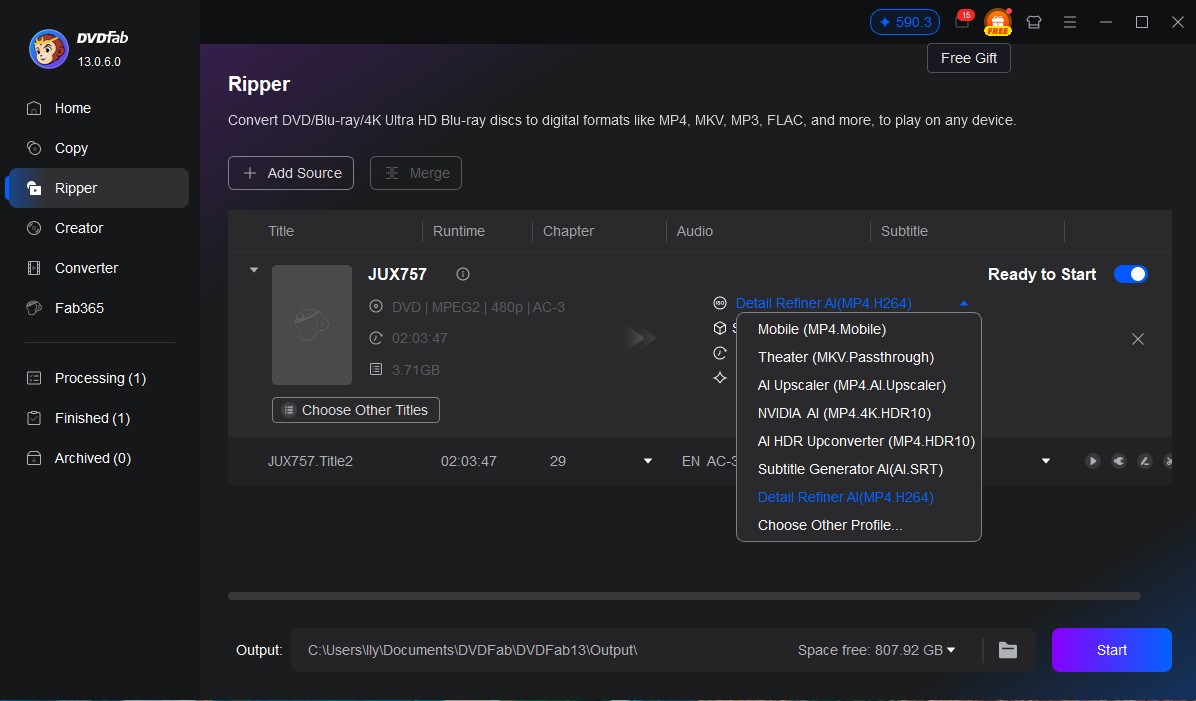Open the Chapter 29 dropdown arrow
This screenshot has height=701, width=1196.
tap(648, 461)
